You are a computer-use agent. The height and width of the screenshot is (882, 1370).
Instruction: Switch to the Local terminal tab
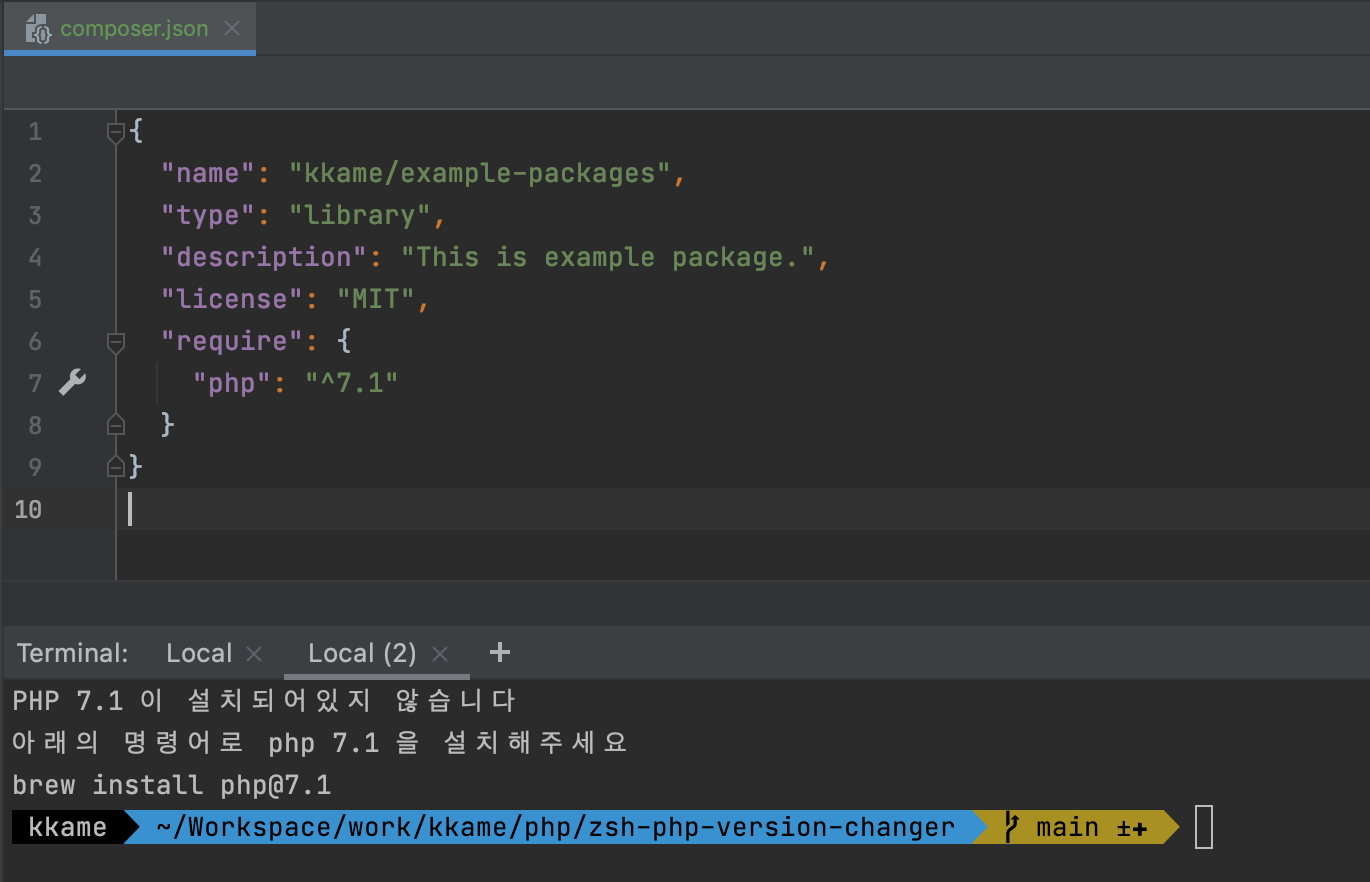tap(199, 653)
